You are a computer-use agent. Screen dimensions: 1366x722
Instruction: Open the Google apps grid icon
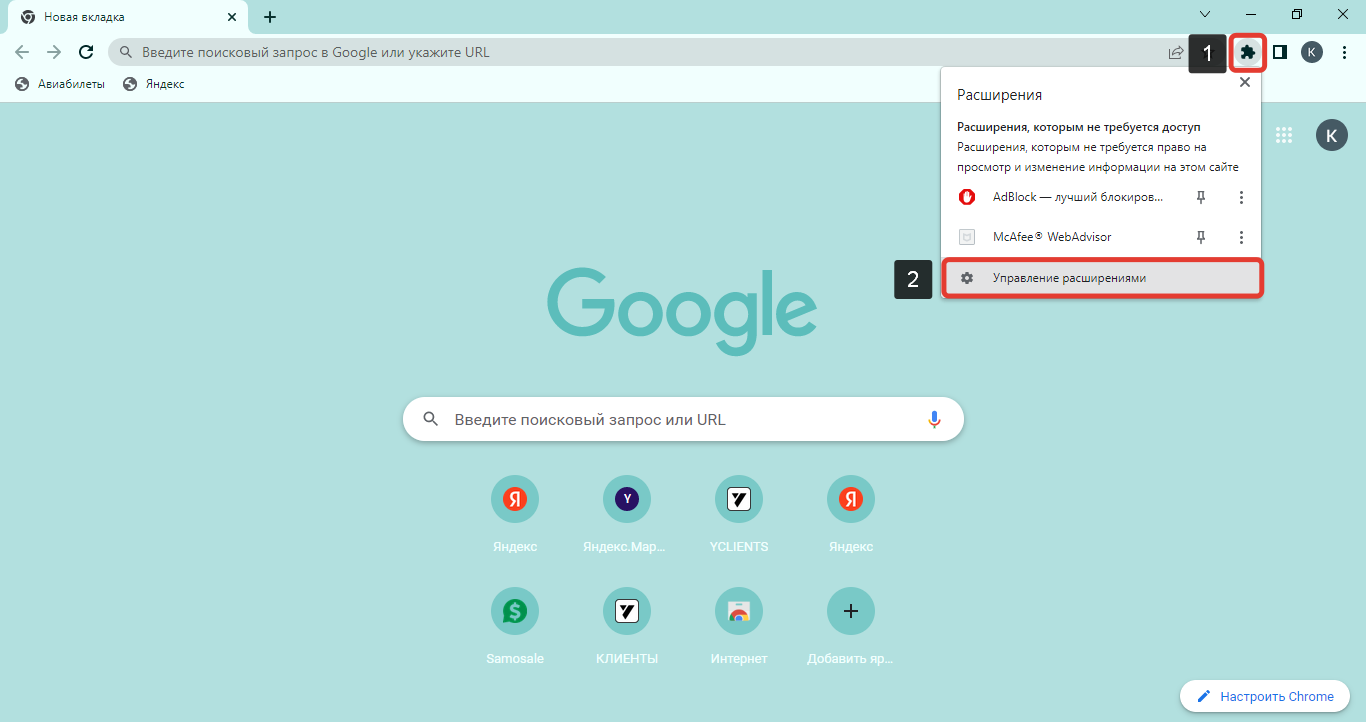(x=1284, y=135)
